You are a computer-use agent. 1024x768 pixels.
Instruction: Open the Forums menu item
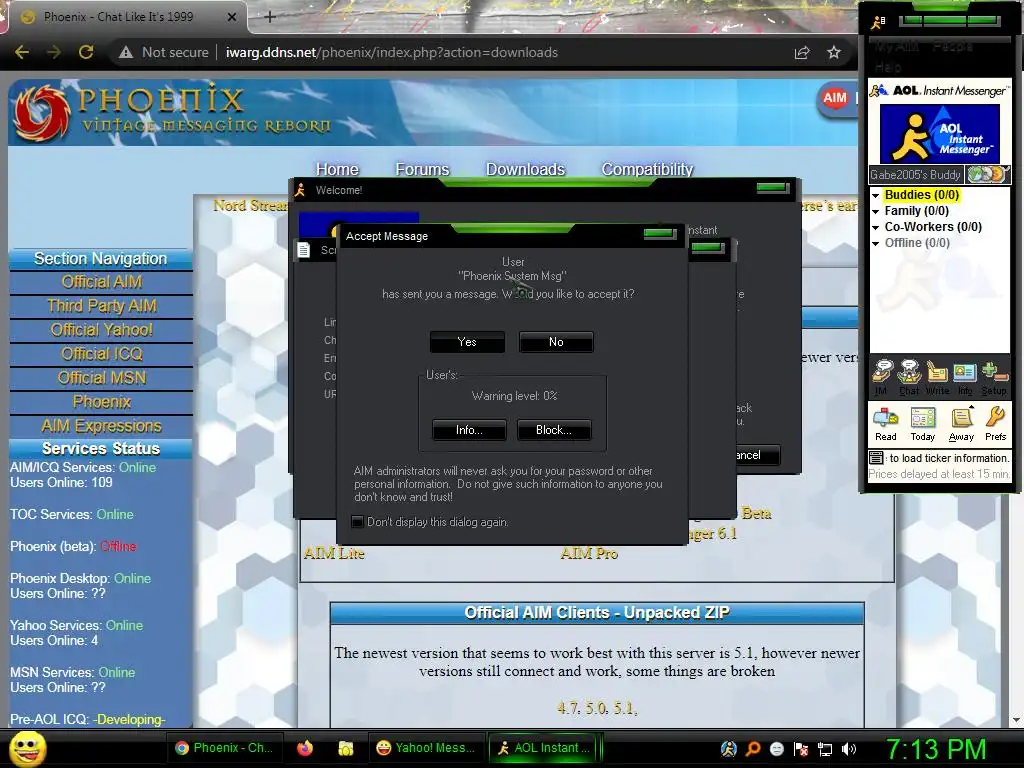tap(422, 169)
